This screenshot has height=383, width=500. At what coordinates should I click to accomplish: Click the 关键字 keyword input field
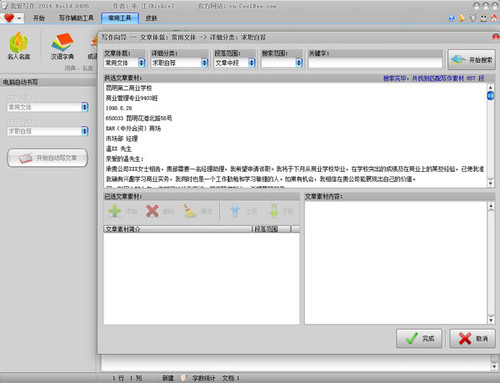coord(375,63)
